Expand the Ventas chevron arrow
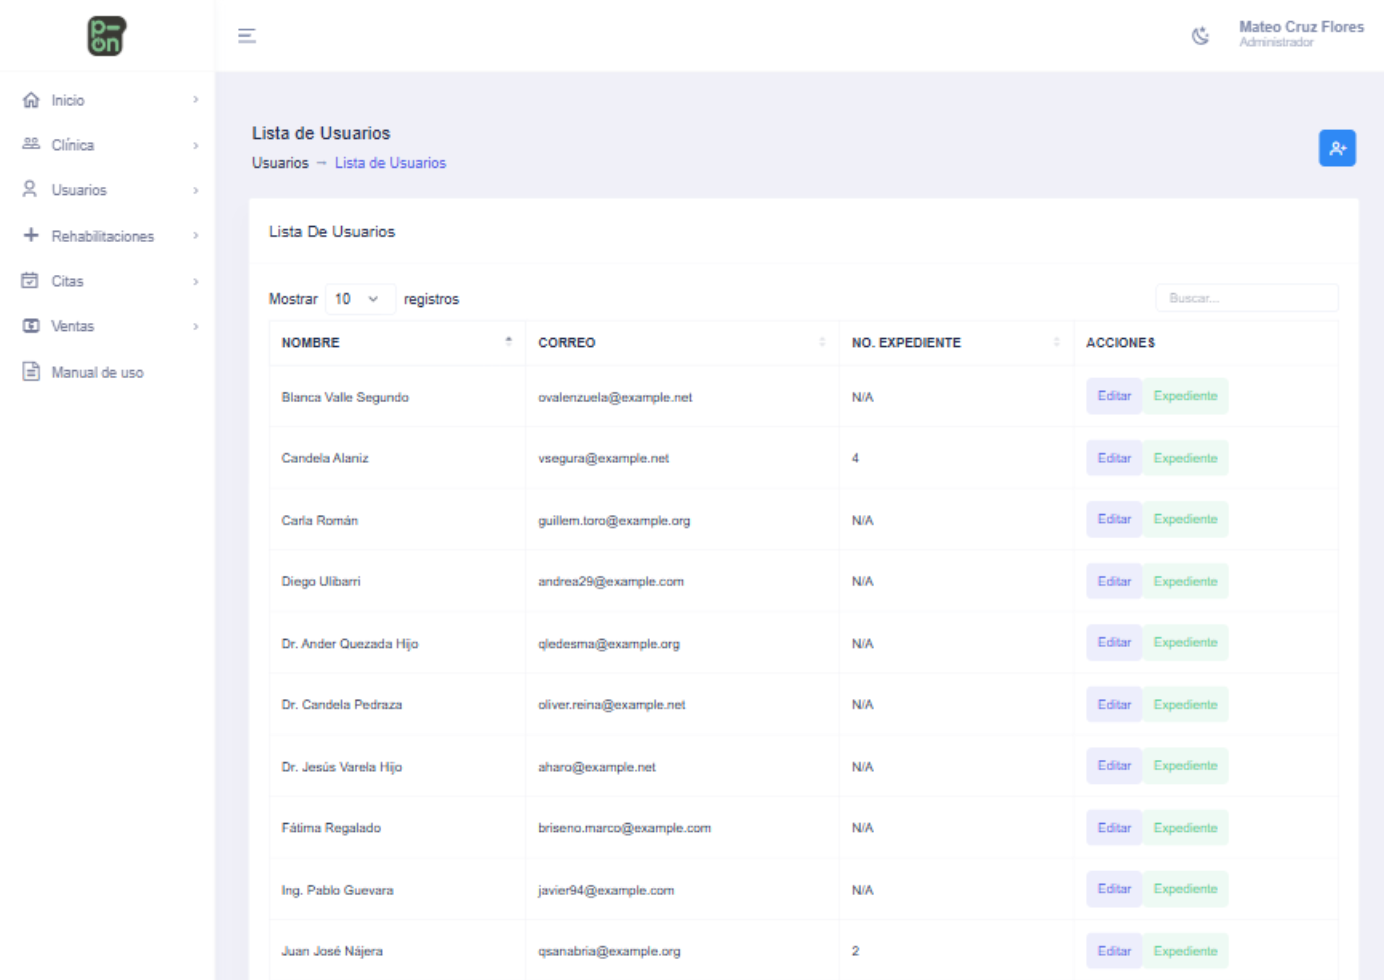This screenshot has height=980, width=1384. coord(196,326)
